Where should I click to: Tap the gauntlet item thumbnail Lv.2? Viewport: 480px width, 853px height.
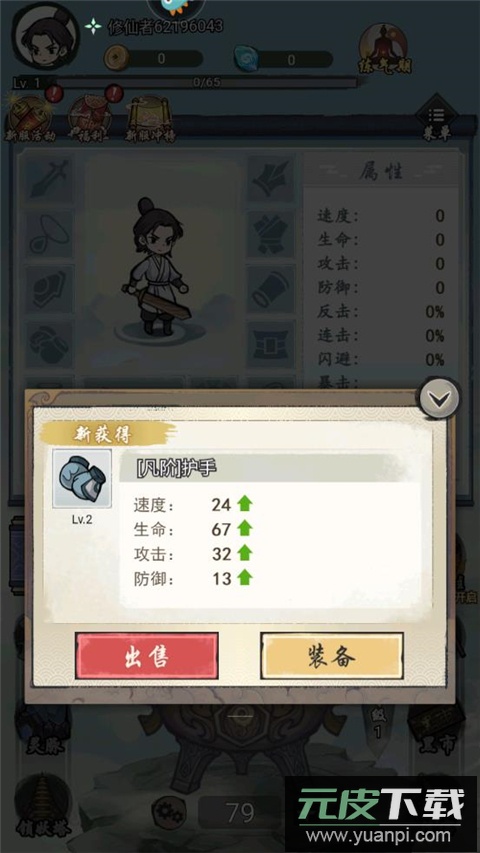(x=82, y=479)
